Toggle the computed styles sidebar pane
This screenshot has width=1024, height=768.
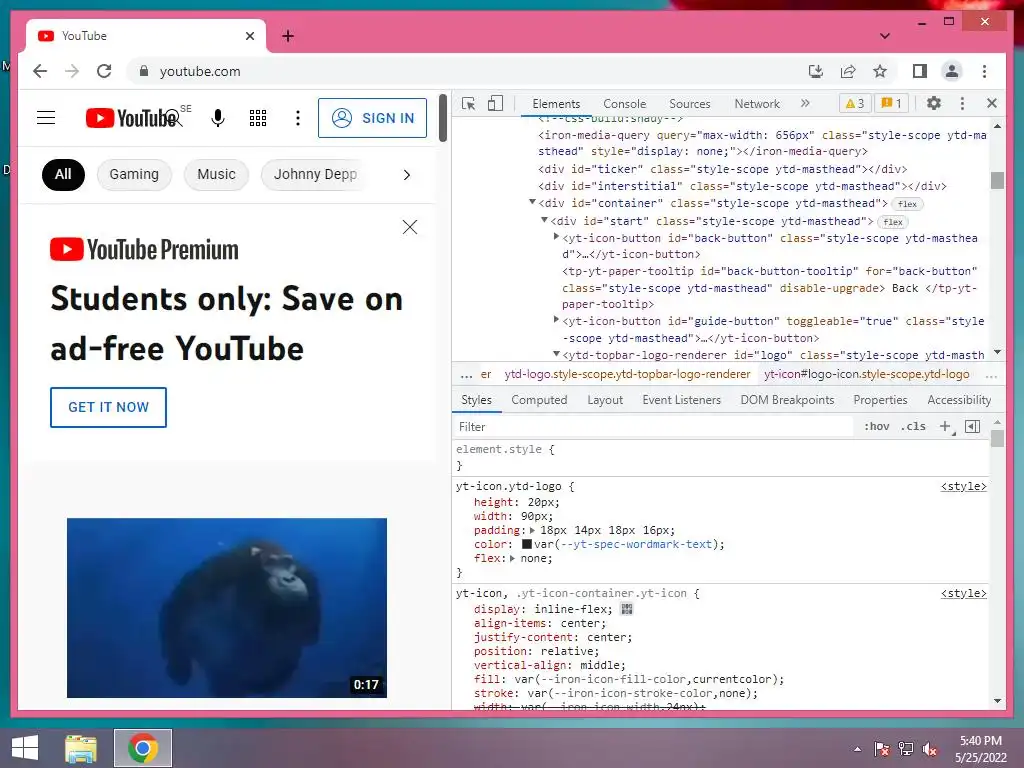pos(972,426)
